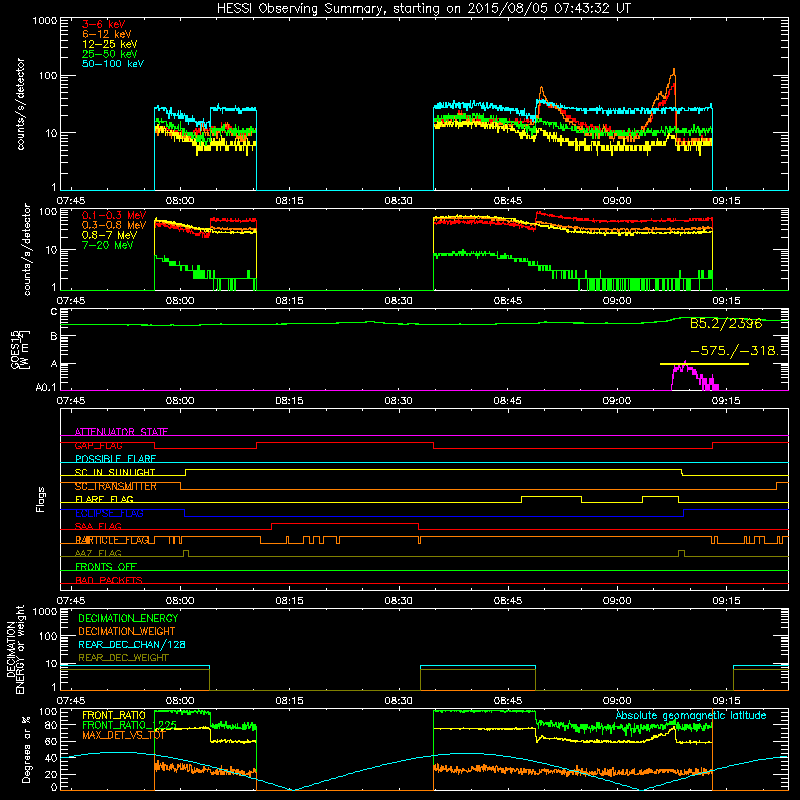This screenshot has height=800, width=800.
Task: Select the SC_IN_SUNLIGHT flag label
Action: 115,472
